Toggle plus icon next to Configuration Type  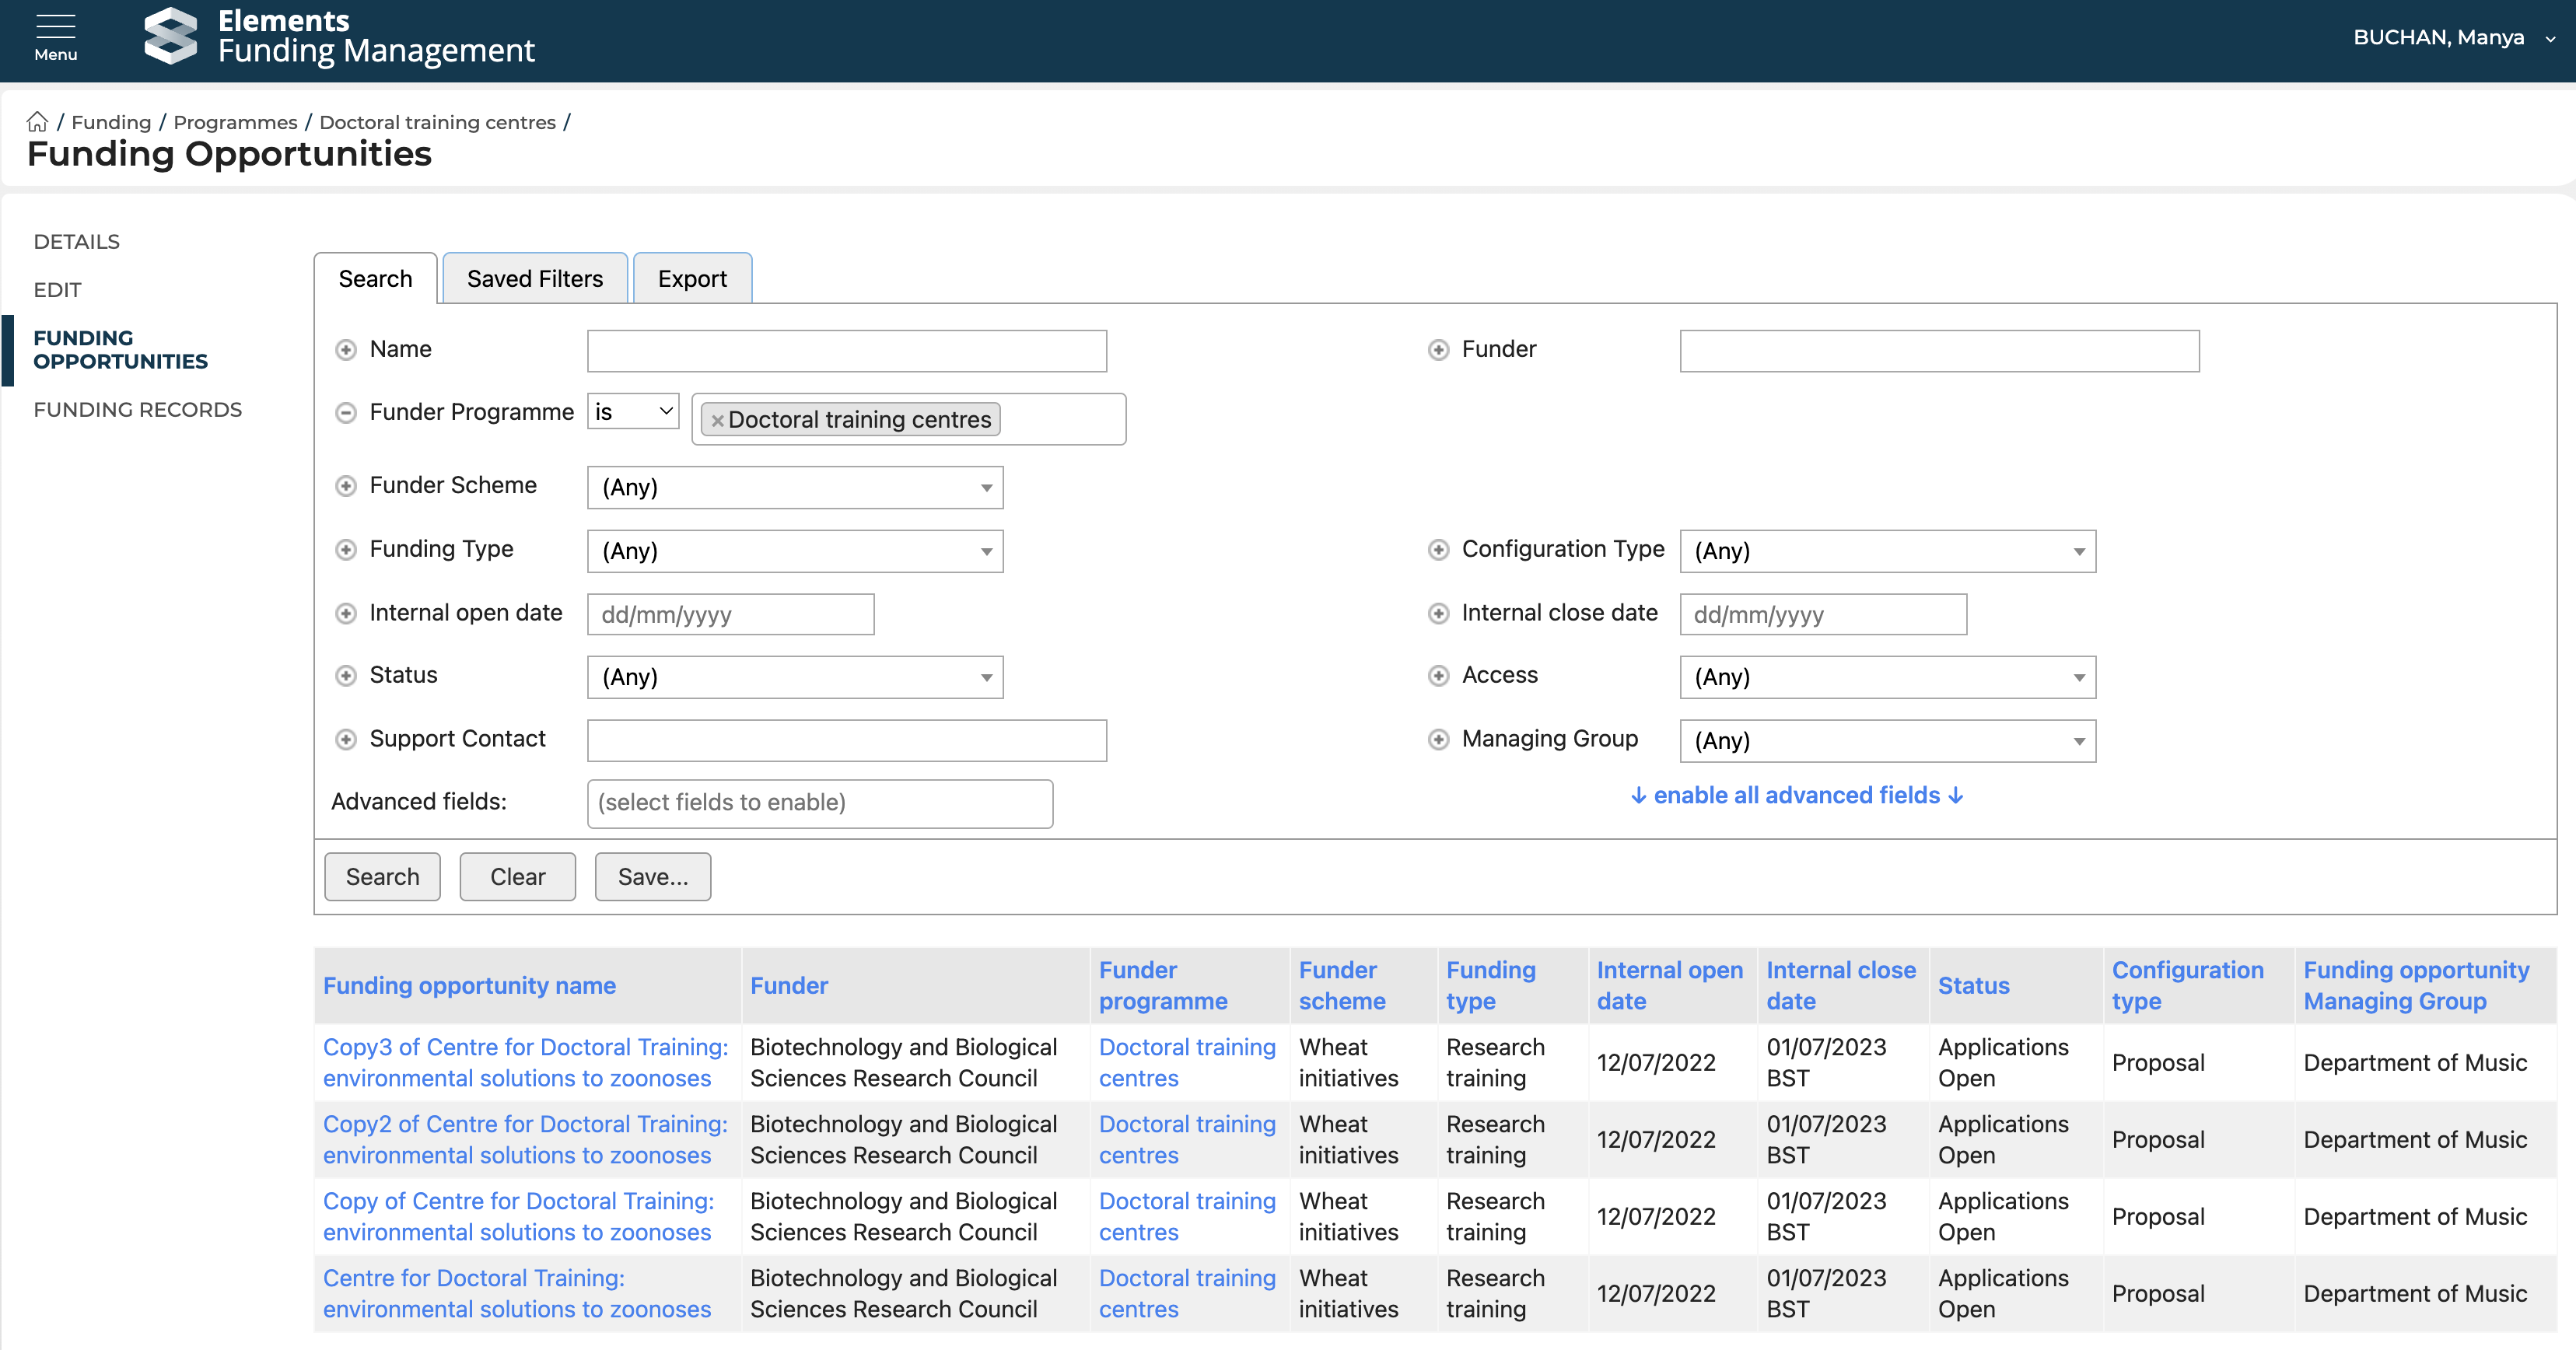(x=1438, y=550)
